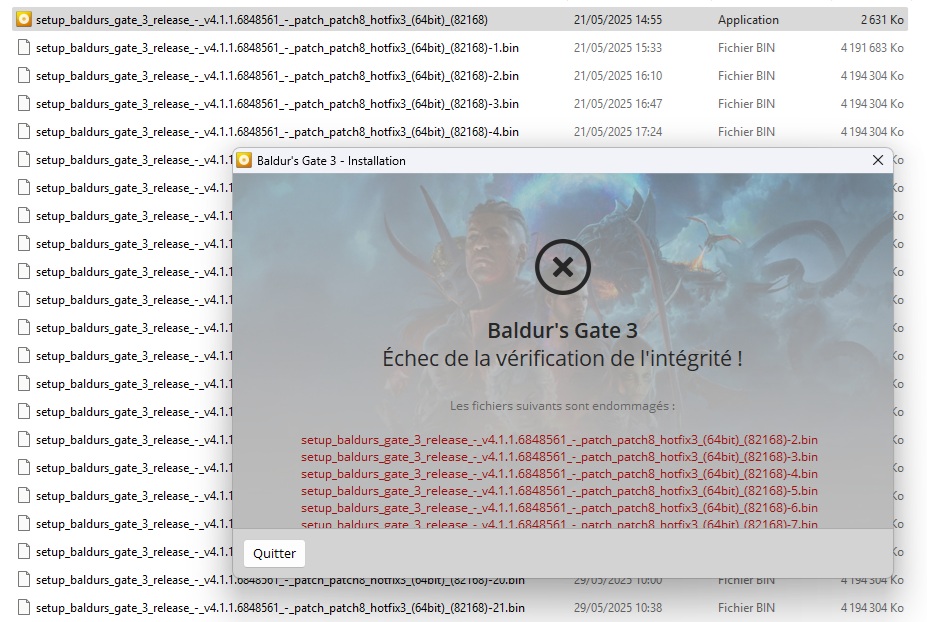Click the Application type cell
The width and height of the screenshot is (927, 622).
(x=748, y=20)
